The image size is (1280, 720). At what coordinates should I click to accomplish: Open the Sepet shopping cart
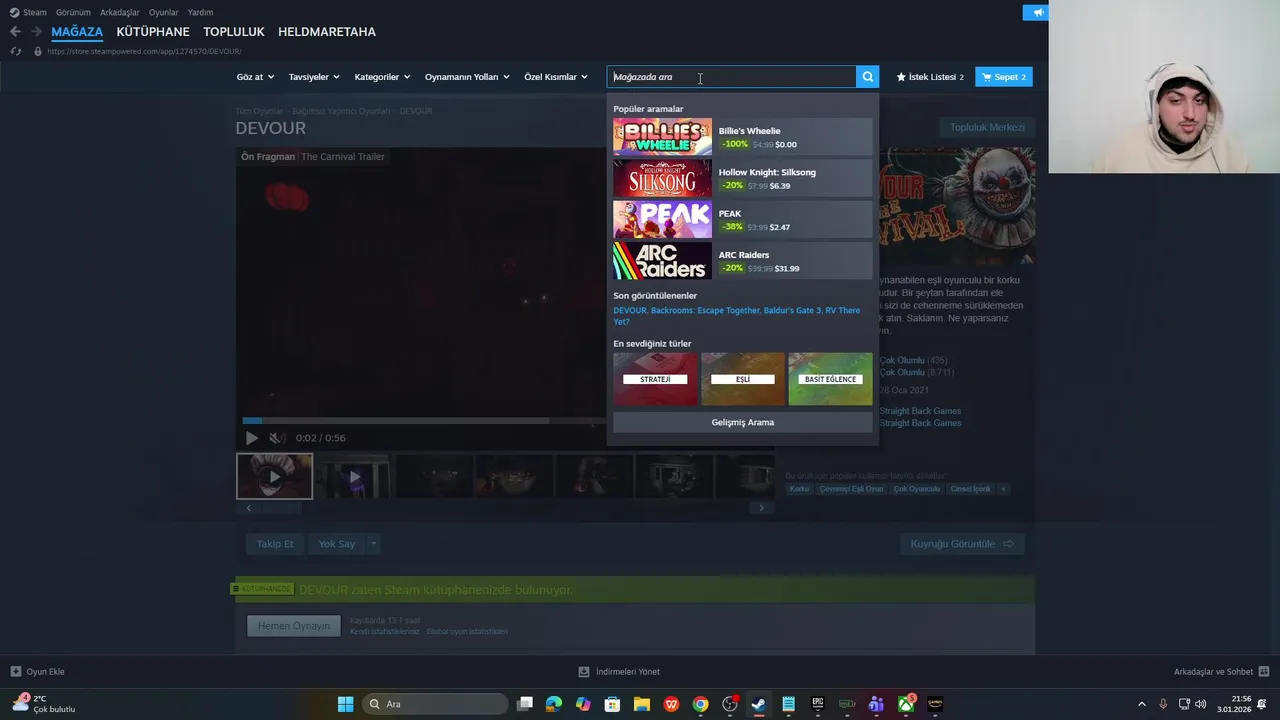coord(1004,77)
